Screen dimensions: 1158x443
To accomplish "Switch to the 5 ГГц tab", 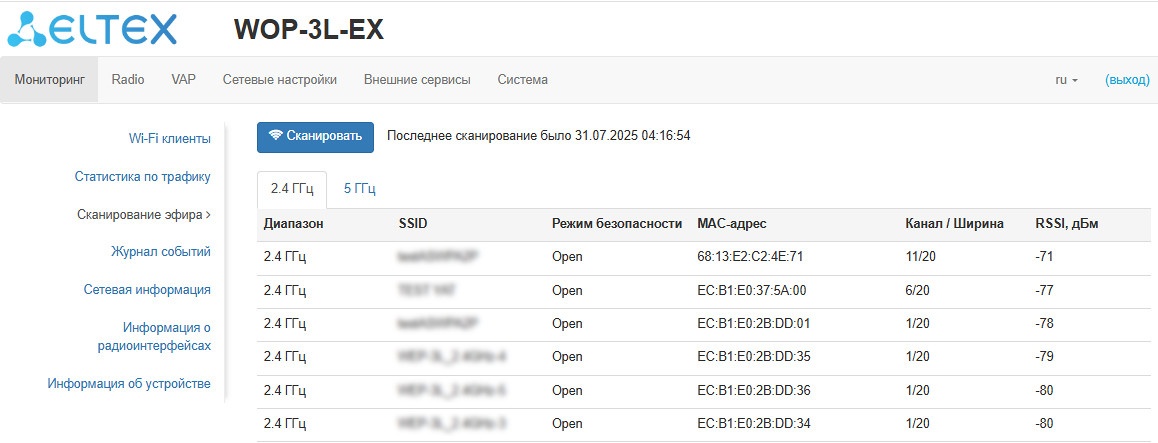I will click(360, 188).
